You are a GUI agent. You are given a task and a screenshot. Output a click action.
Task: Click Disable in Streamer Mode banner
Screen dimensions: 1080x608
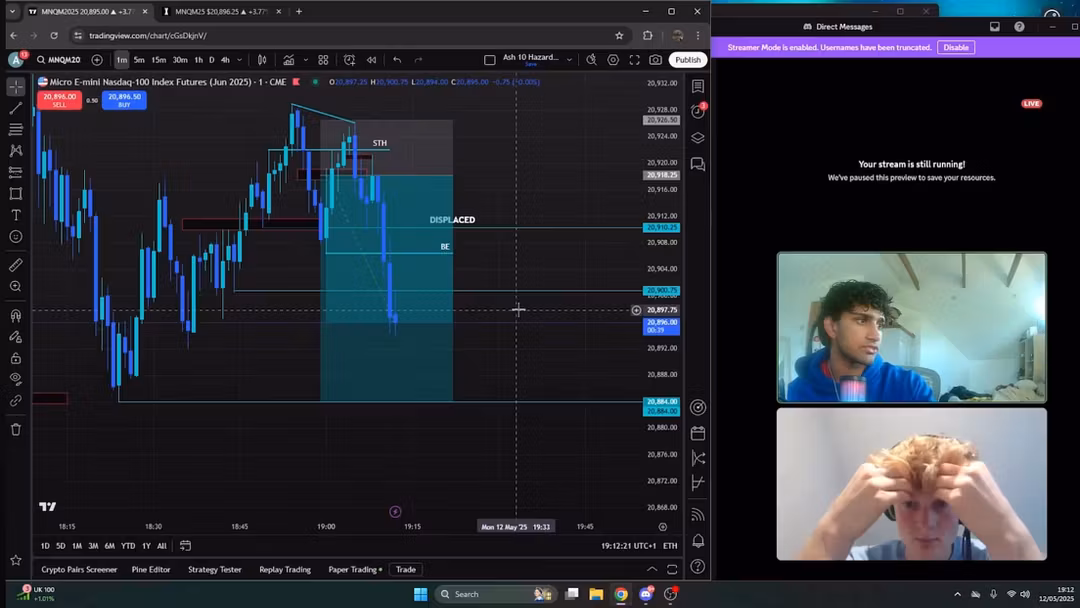pos(955,48)
